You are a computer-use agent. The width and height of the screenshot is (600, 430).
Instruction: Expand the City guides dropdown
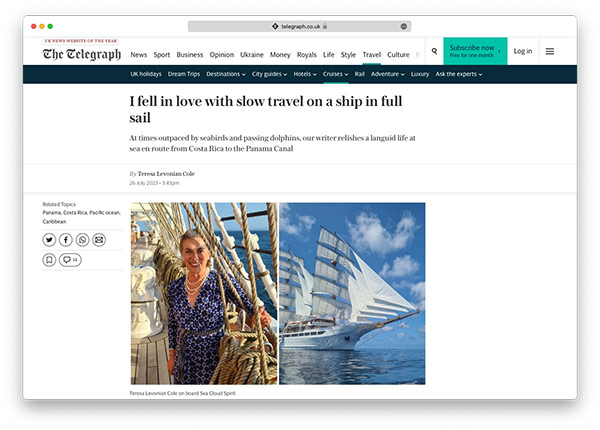click(269, 74)
